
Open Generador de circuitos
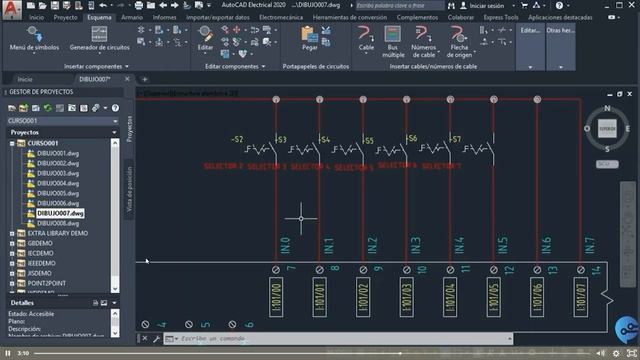99,39
